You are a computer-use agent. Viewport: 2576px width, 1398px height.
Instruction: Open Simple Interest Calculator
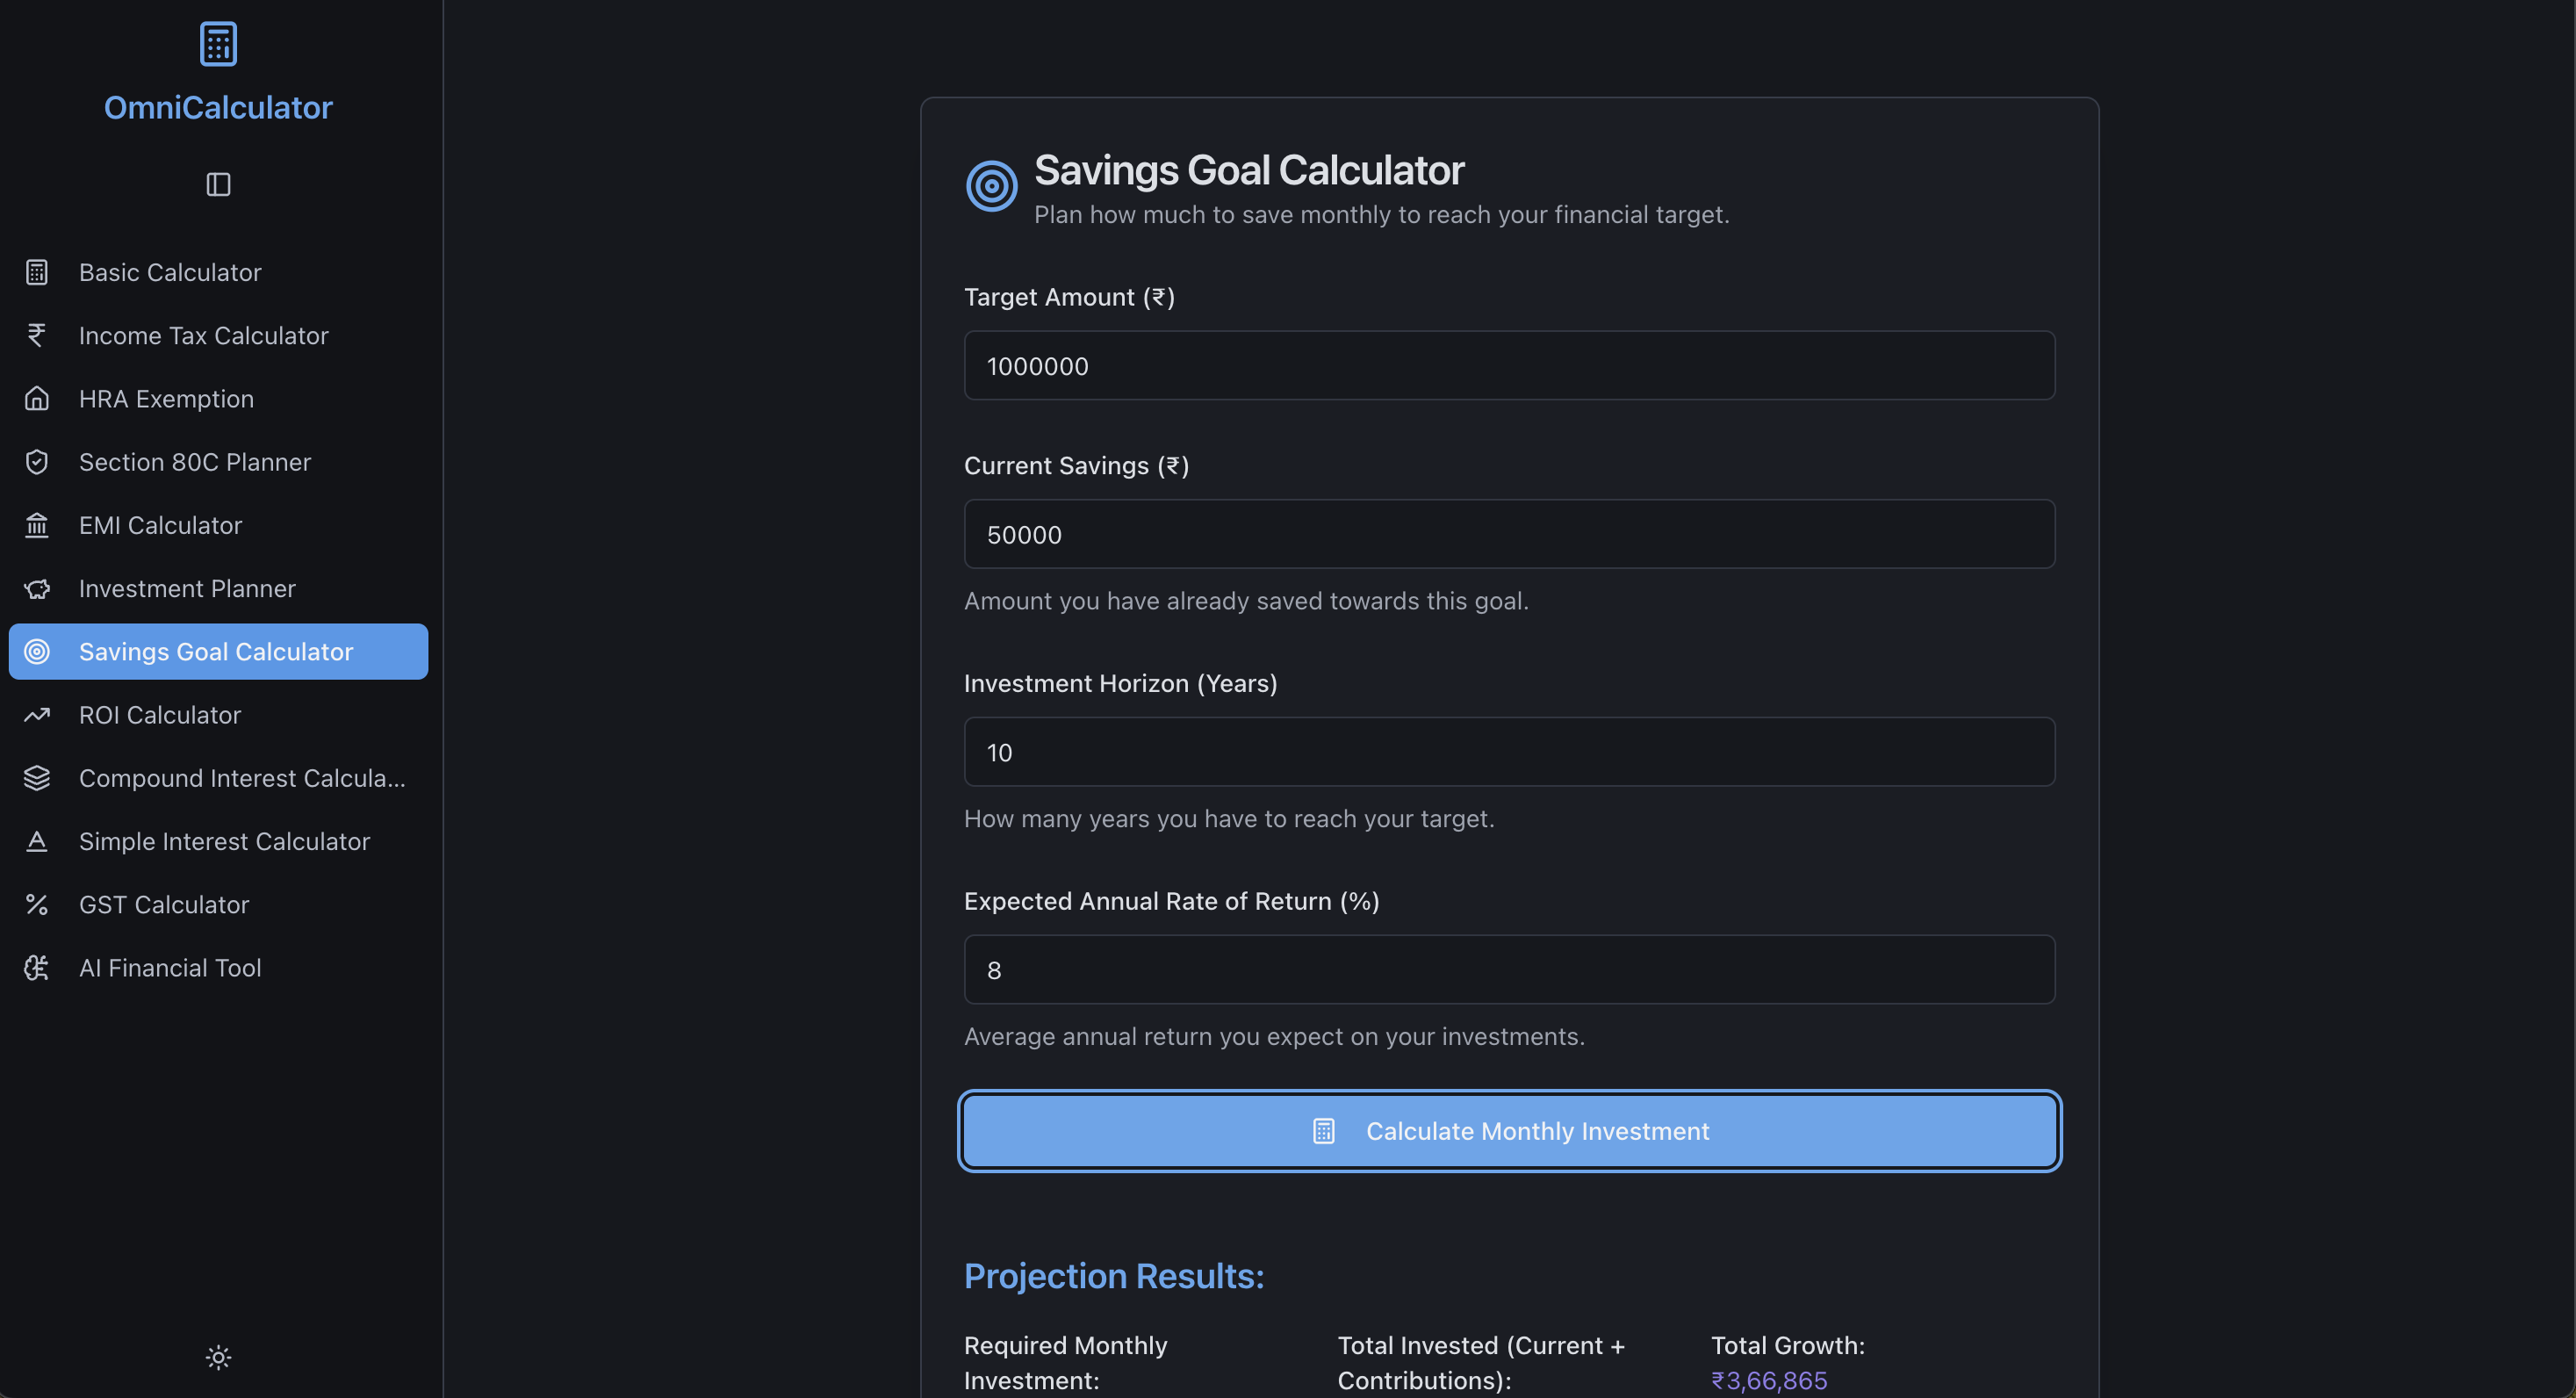223,841
